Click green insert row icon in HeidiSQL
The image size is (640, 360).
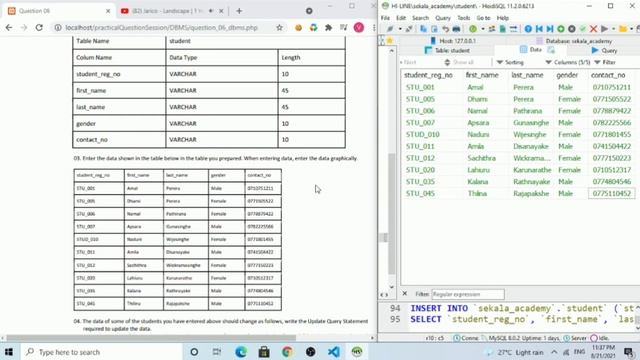point(561,29)
